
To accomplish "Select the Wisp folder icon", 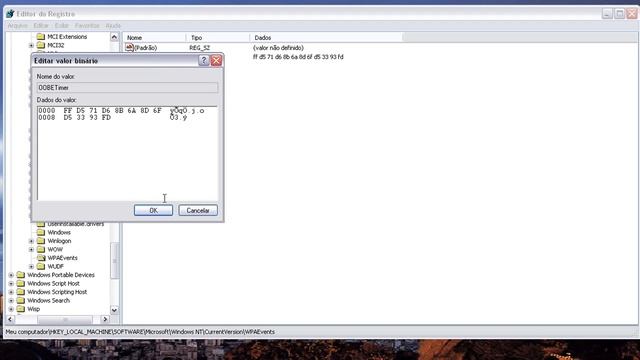I will click(x=21, y=309).
